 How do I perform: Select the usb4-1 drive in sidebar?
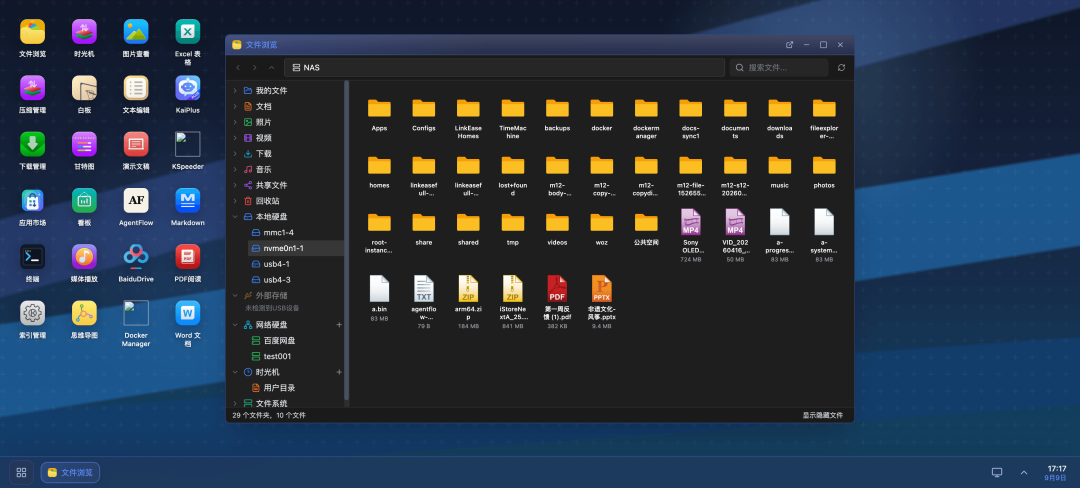coord(296,264)
